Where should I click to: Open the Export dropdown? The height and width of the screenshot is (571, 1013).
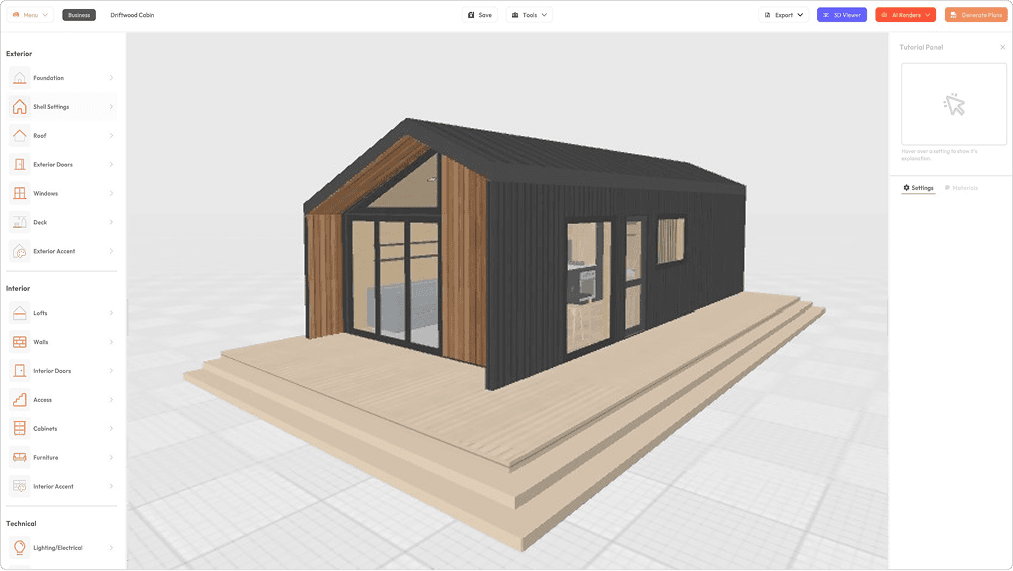(784, 15)
